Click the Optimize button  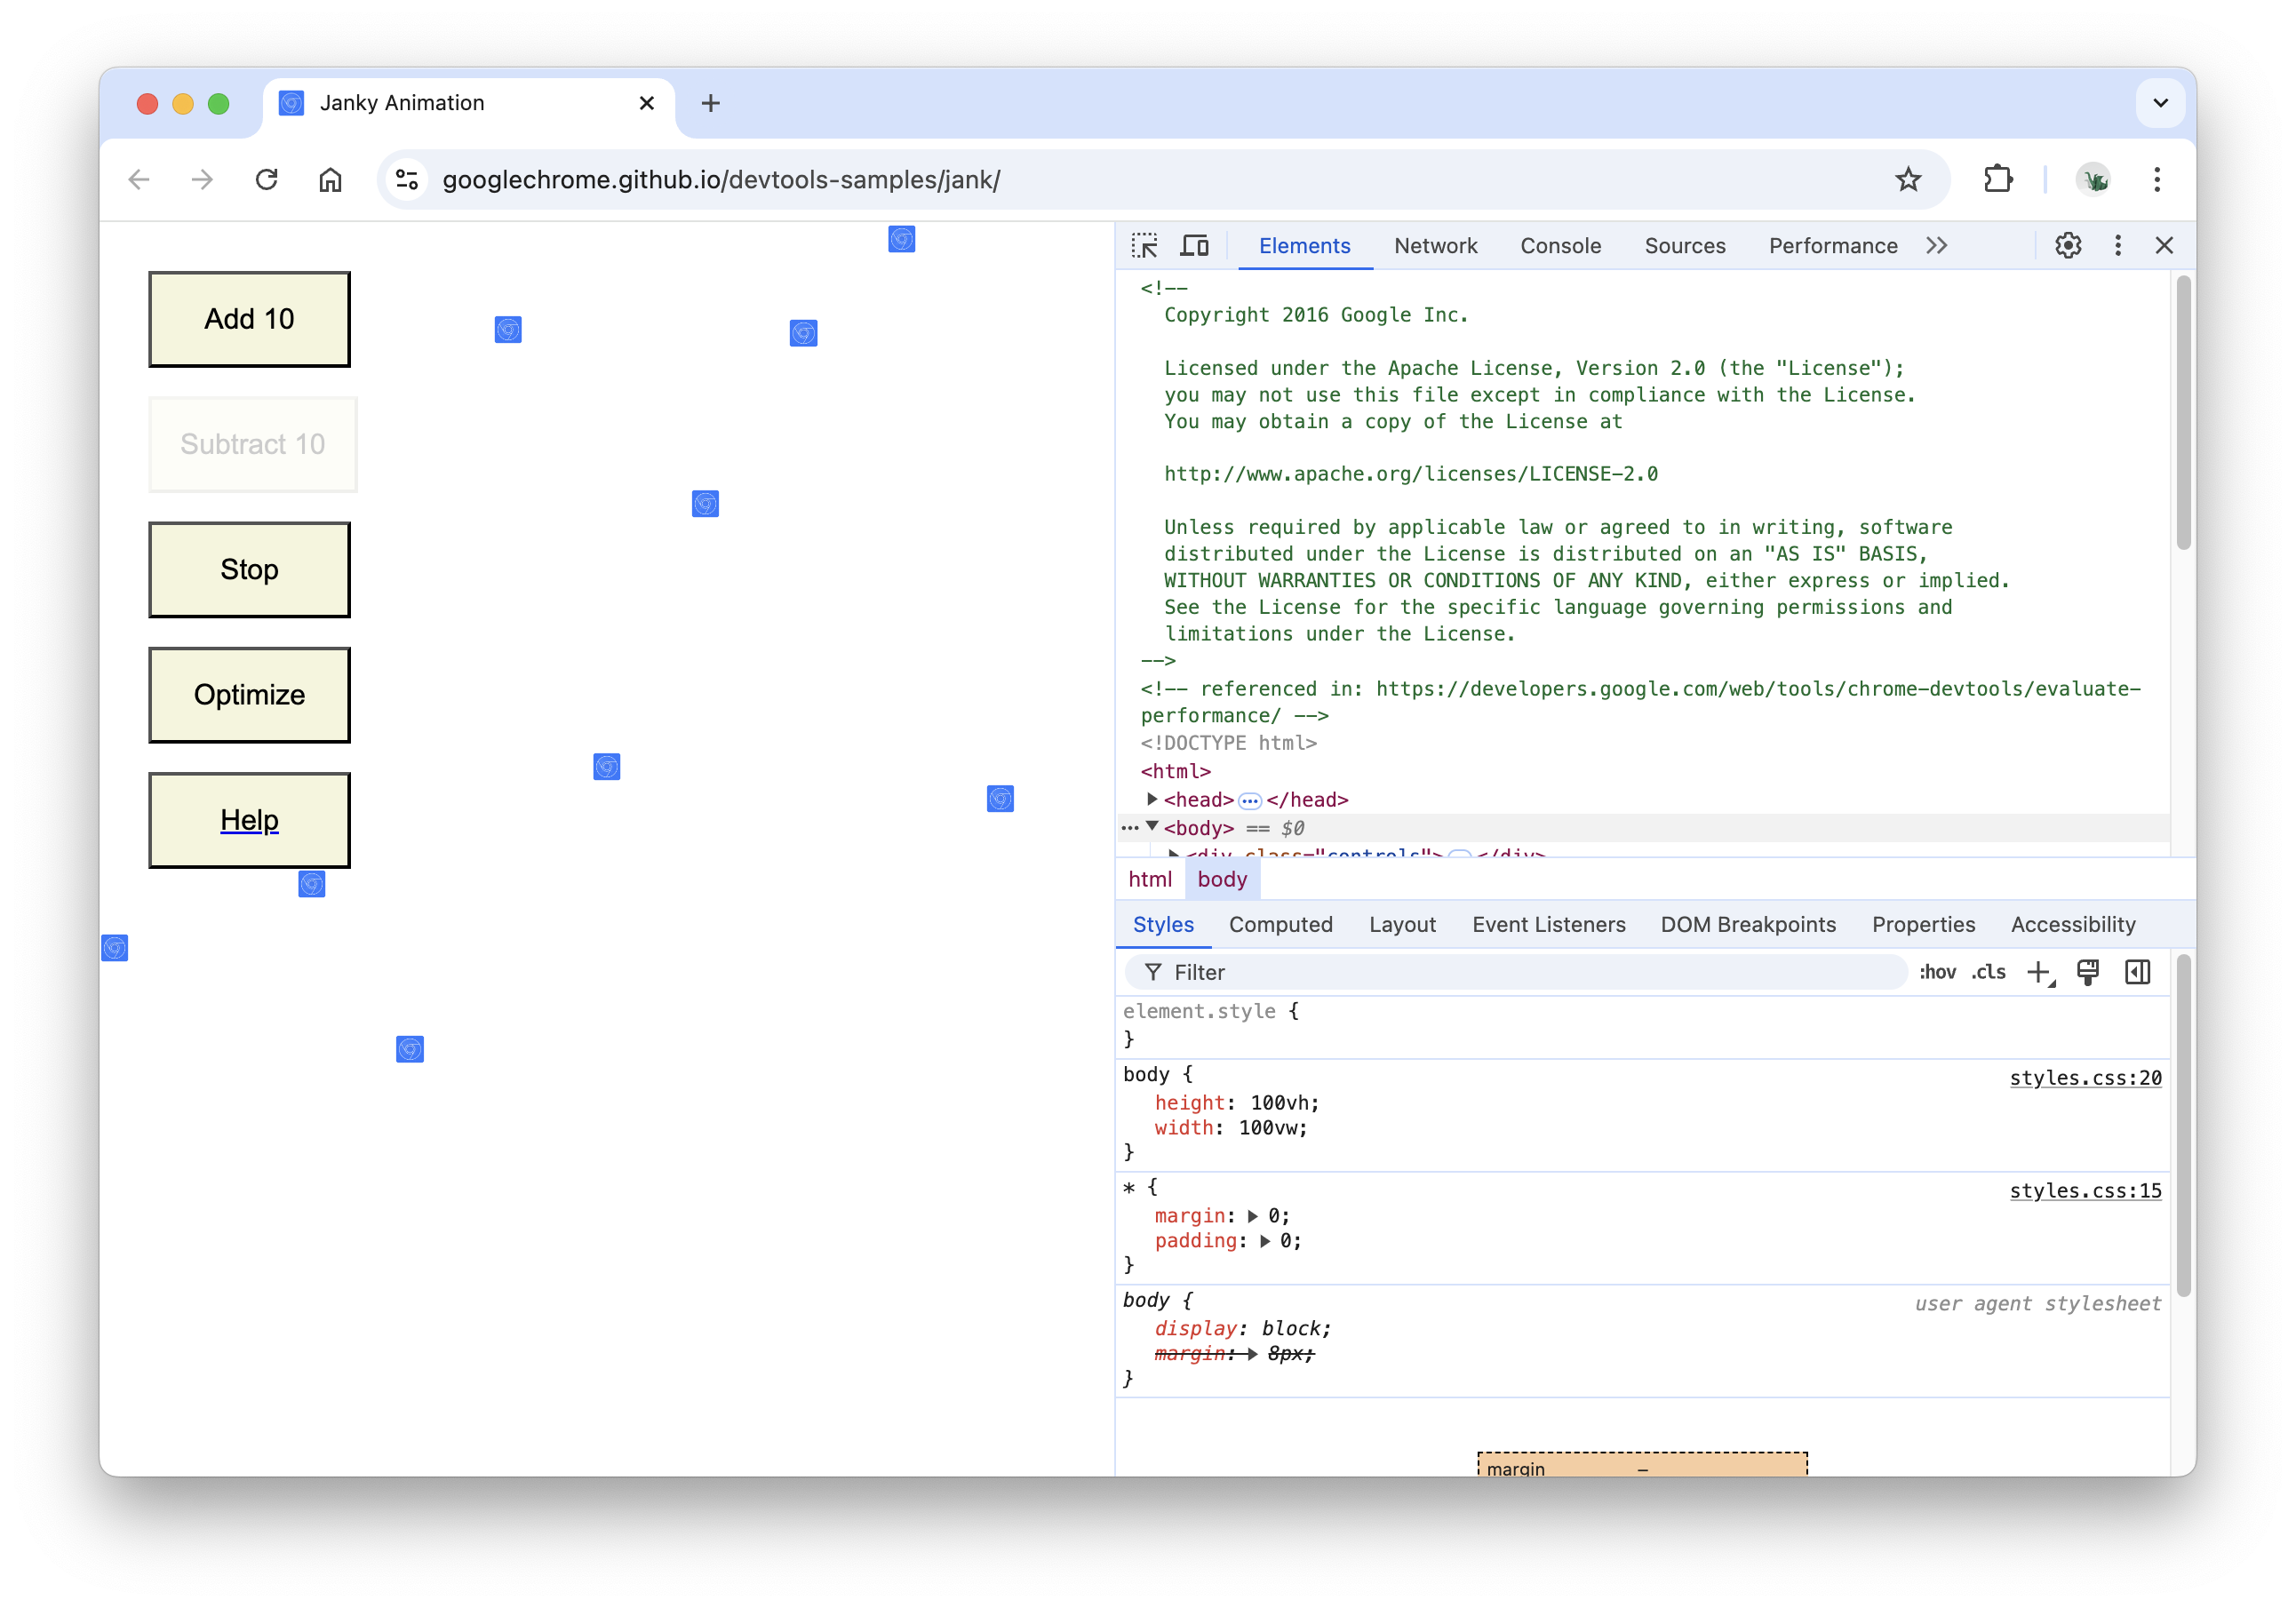[x=250, y=694]
